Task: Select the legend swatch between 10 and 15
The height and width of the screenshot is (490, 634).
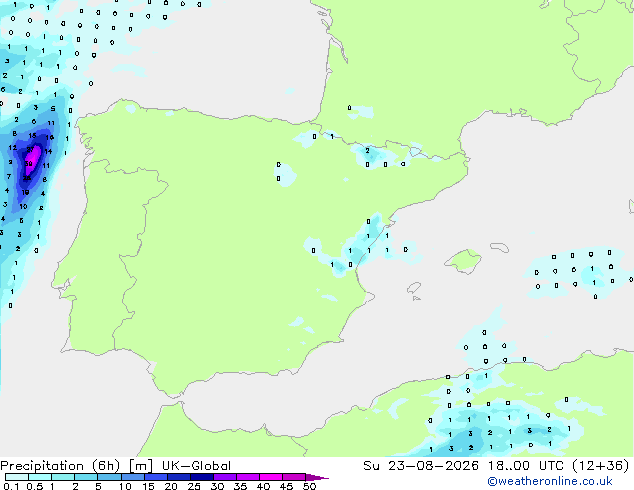Action: (x=133, y=477)
